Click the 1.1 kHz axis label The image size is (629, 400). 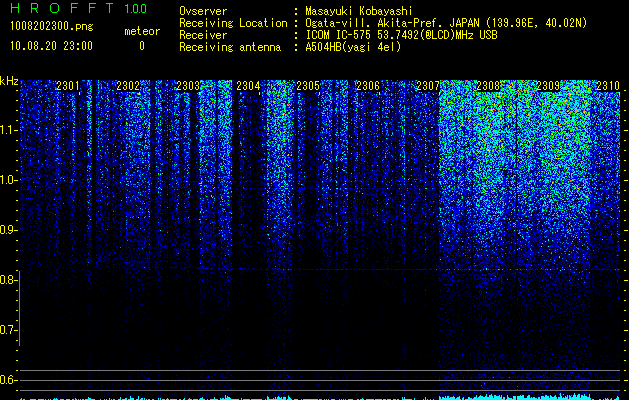[9, 130]
